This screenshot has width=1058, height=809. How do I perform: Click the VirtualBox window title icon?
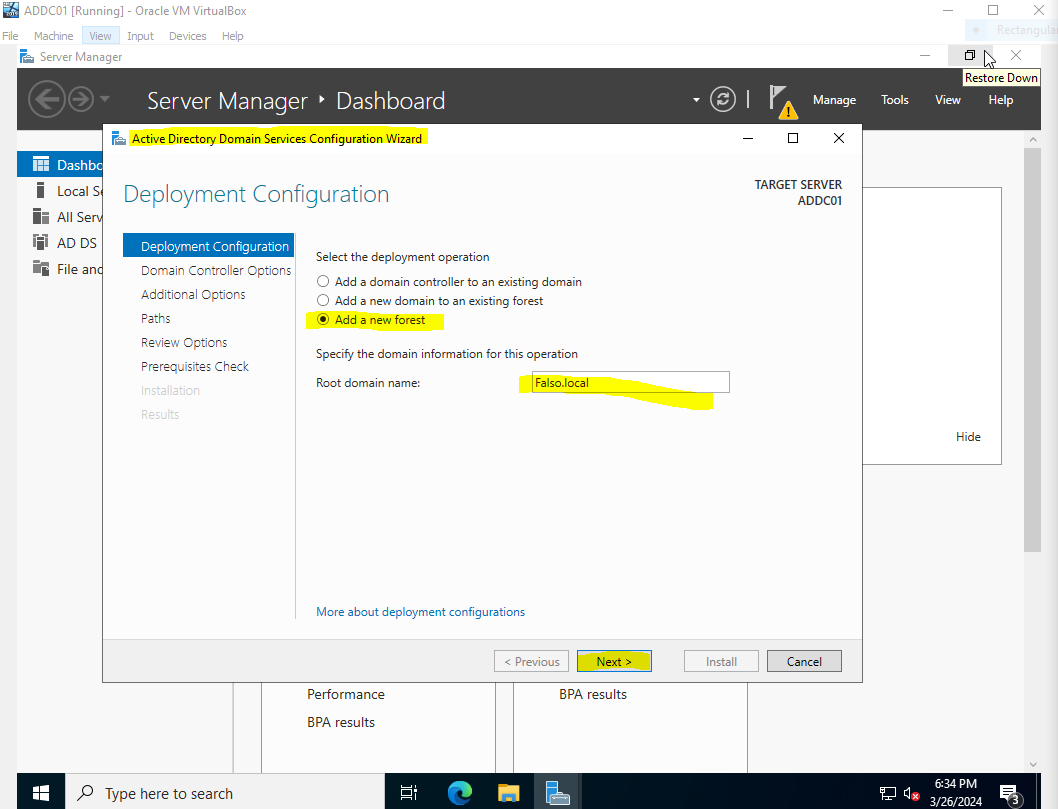[x=11, y=10]
